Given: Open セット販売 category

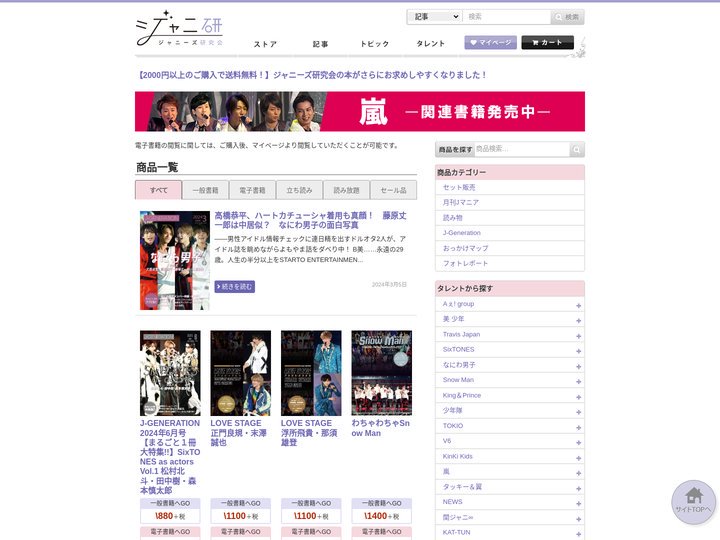Looking at the screenshot, I should [x=459, y=187].
